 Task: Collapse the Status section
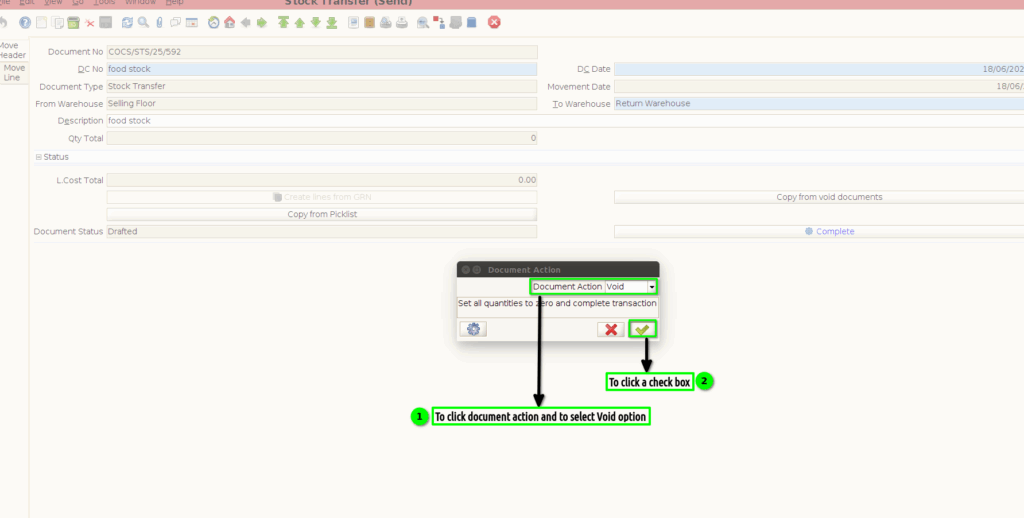point(39,157)
